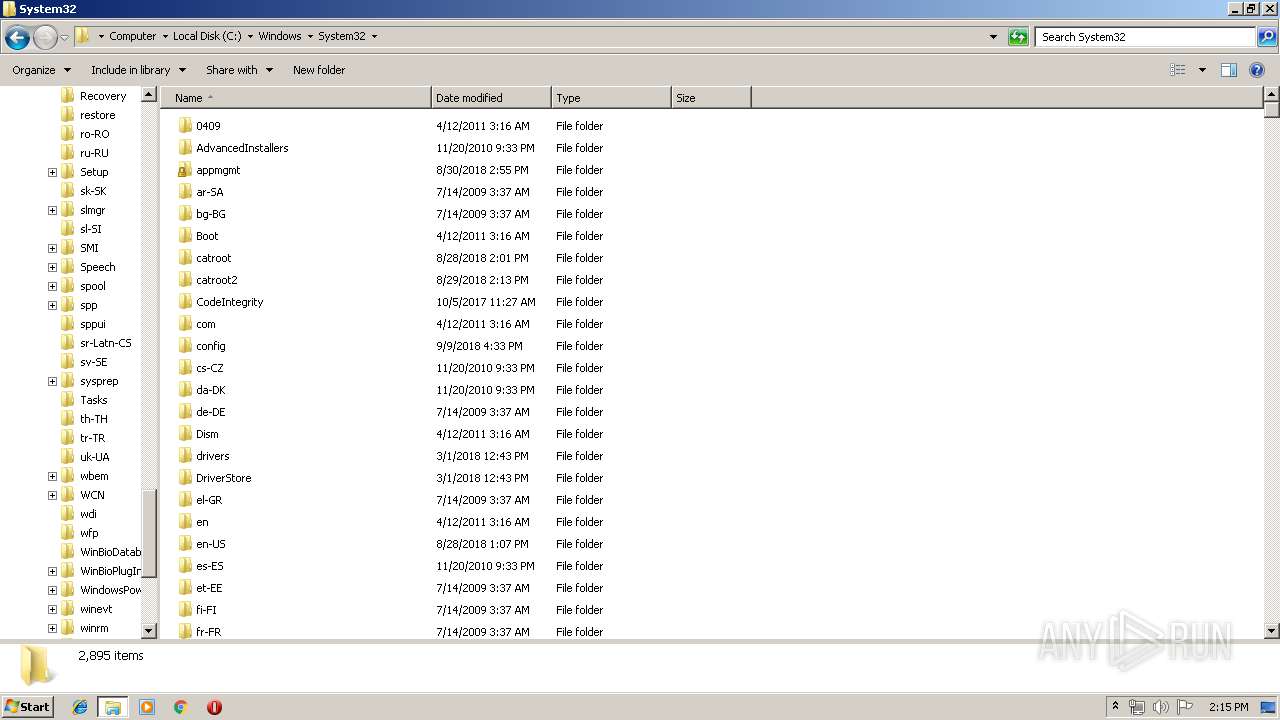
Task: Click Computer in the address breadcrumb
Action: pos(133,36)
